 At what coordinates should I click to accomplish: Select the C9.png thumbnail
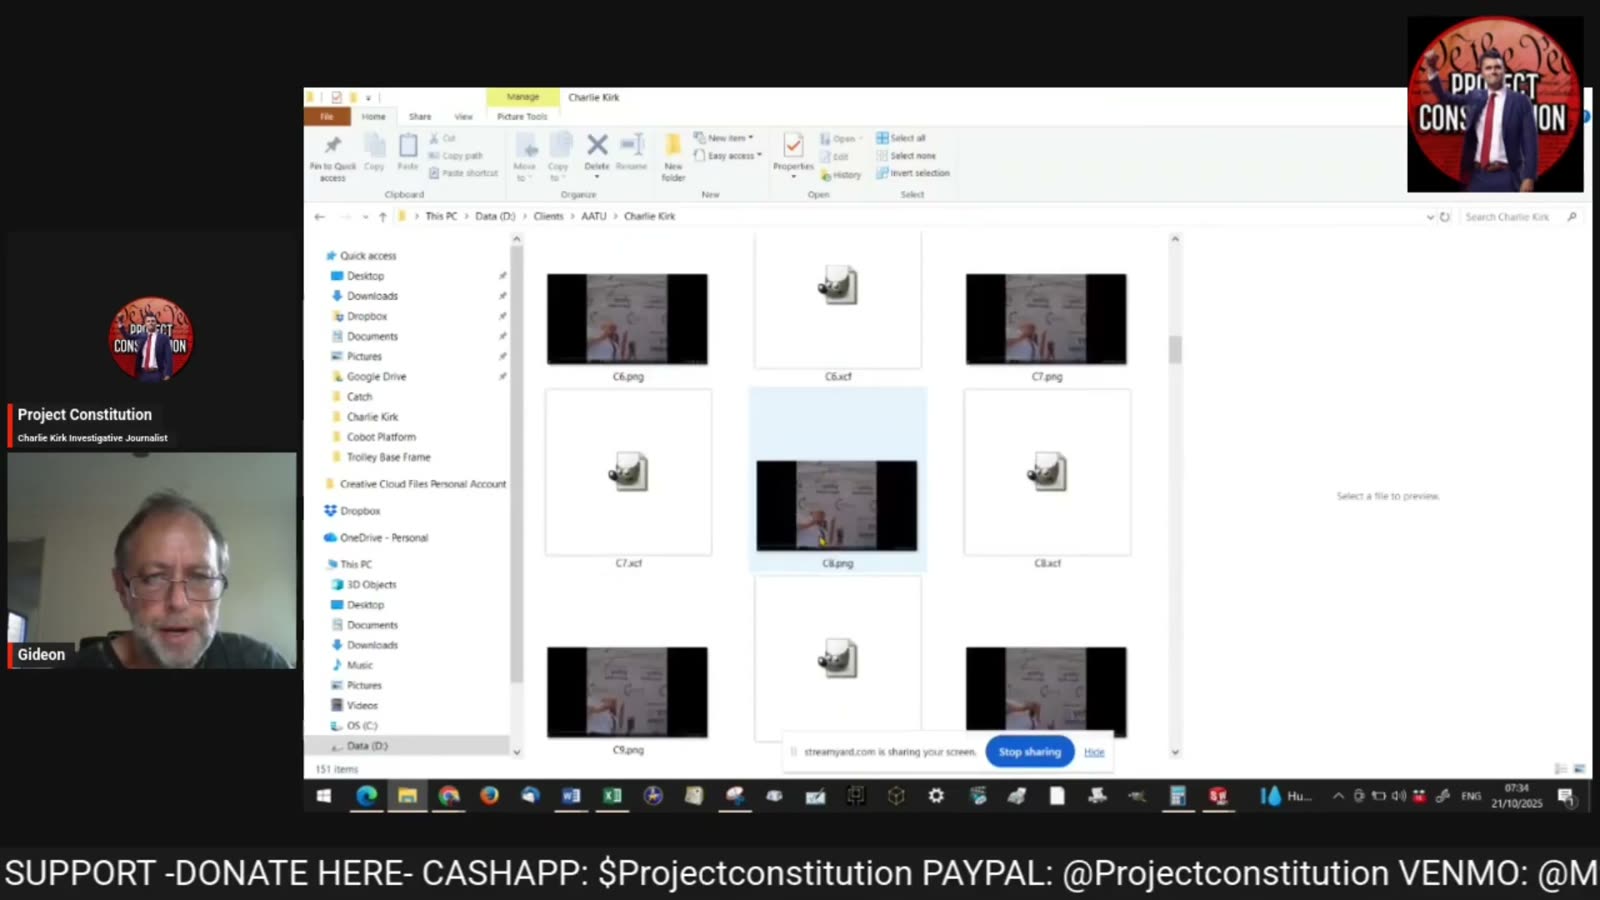pos(627,692)
